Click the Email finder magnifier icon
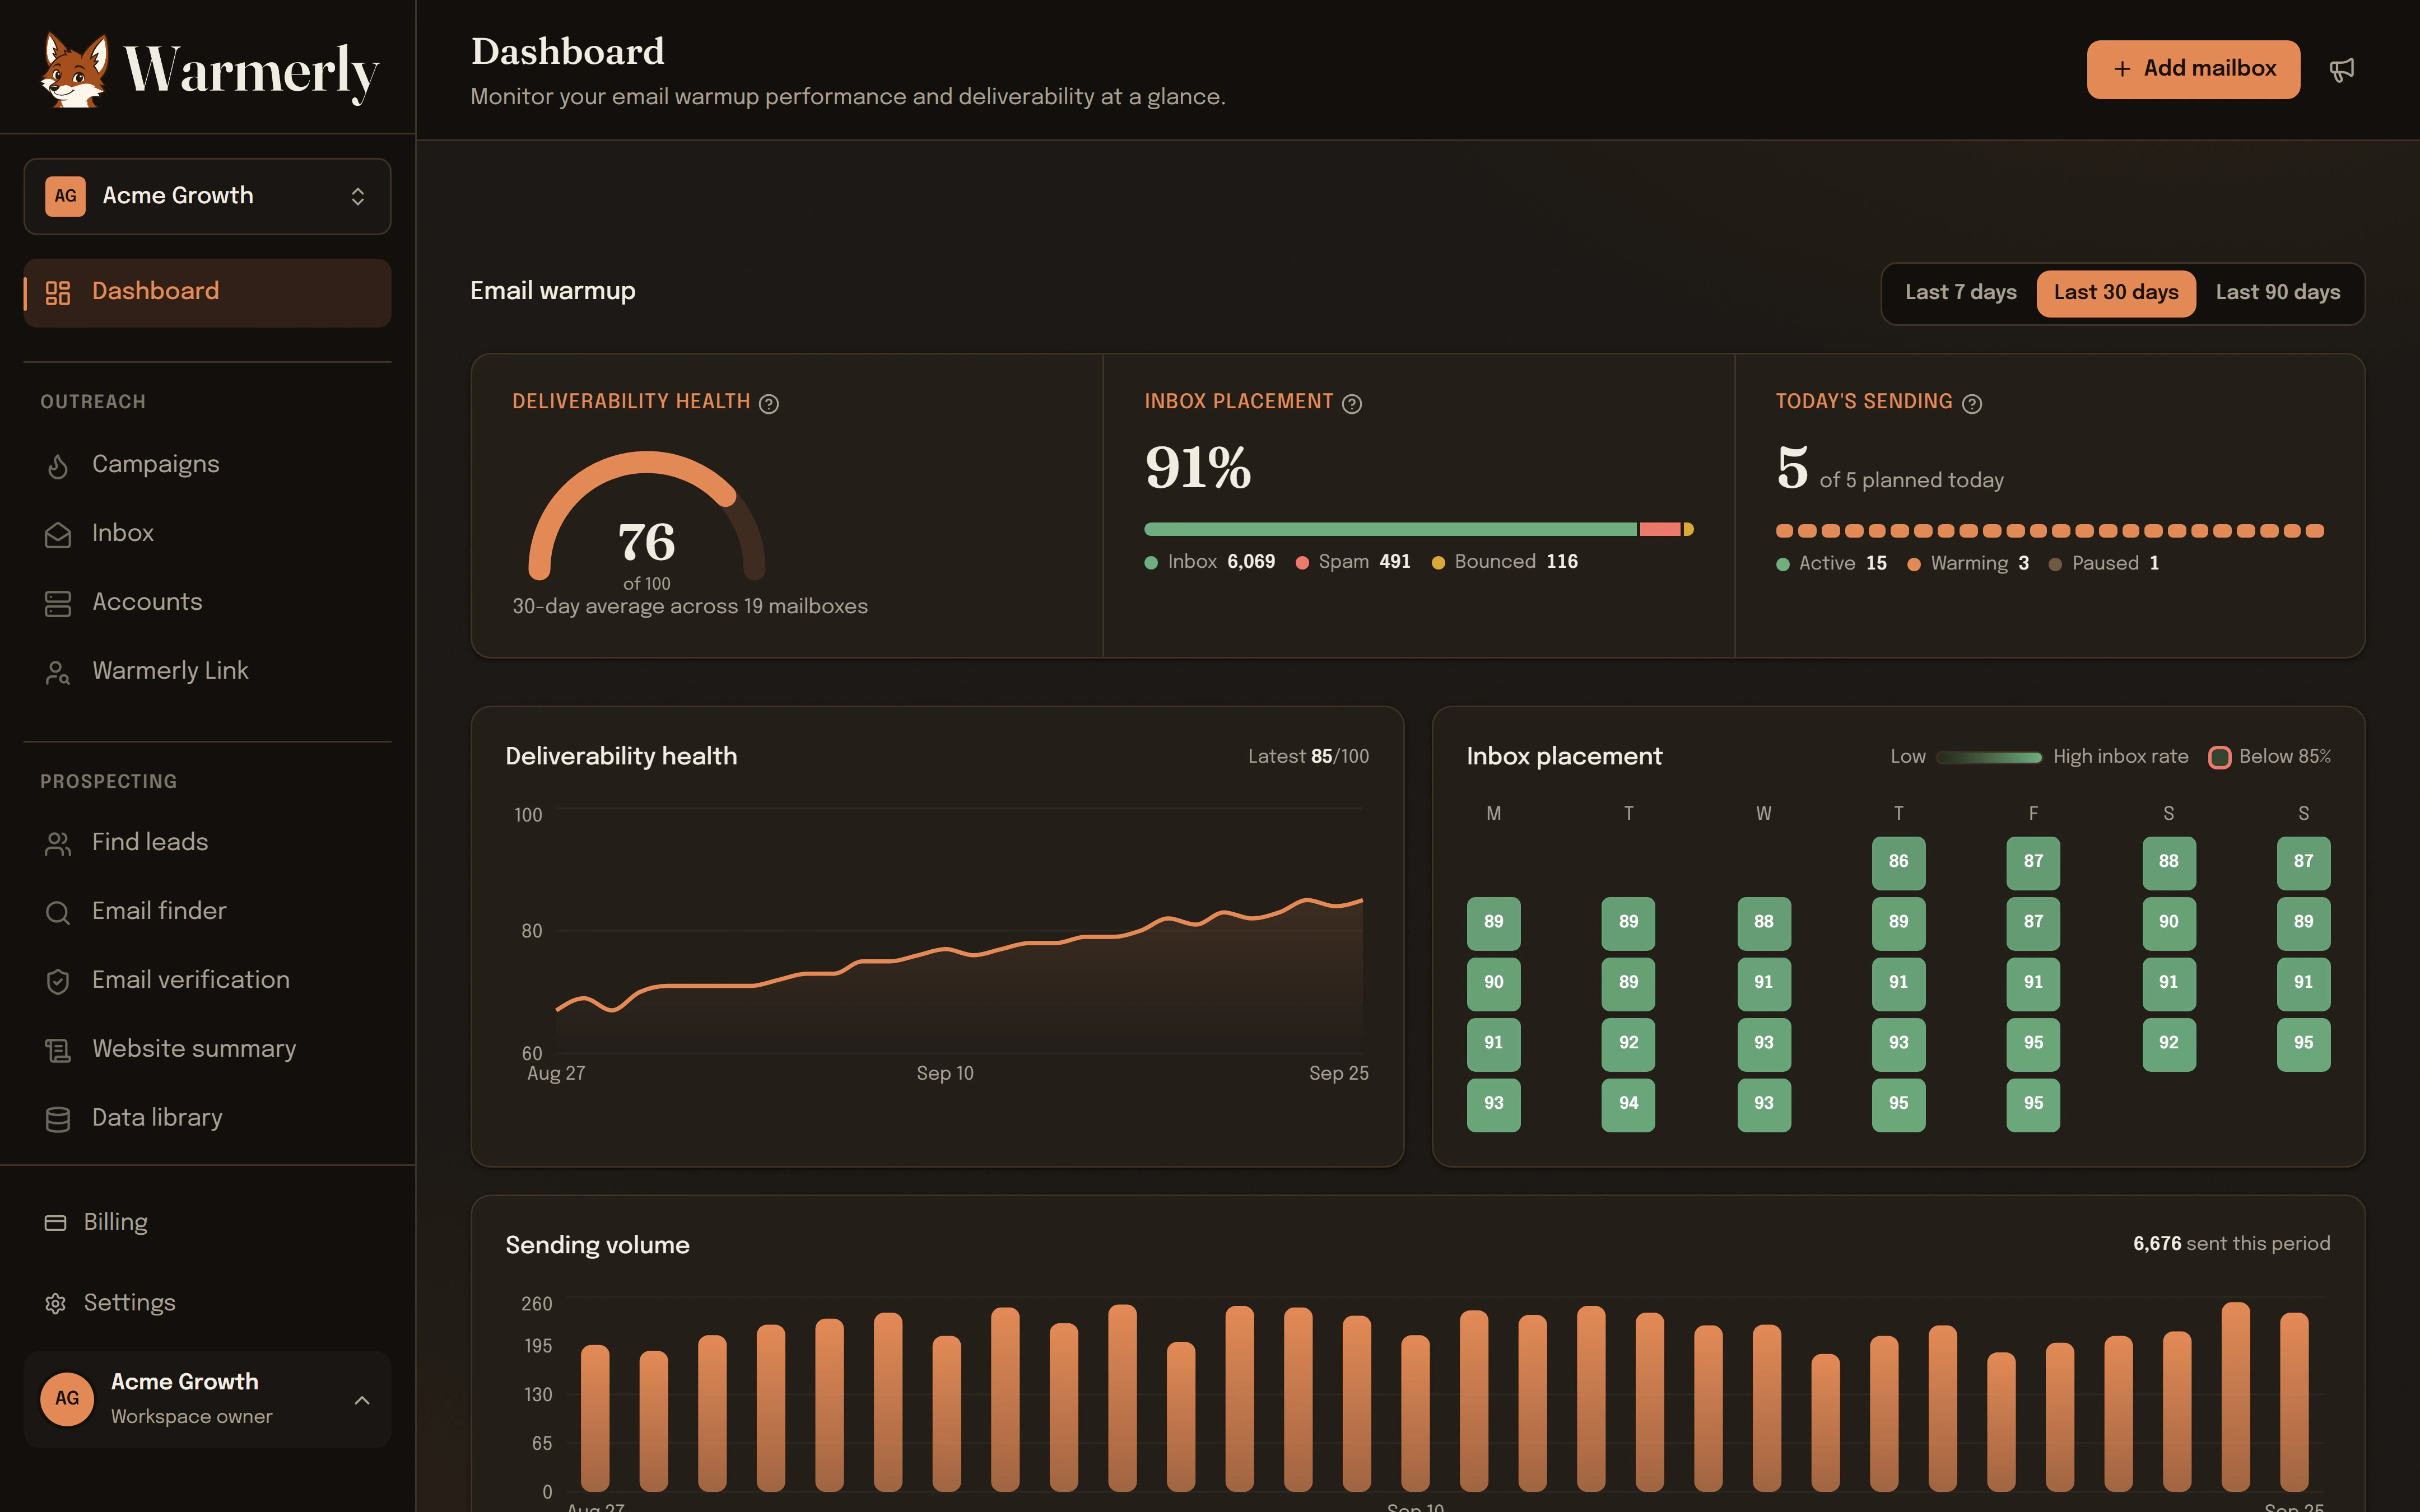2420x1512 pixels. pyautogui.click(x=58, y=912)
